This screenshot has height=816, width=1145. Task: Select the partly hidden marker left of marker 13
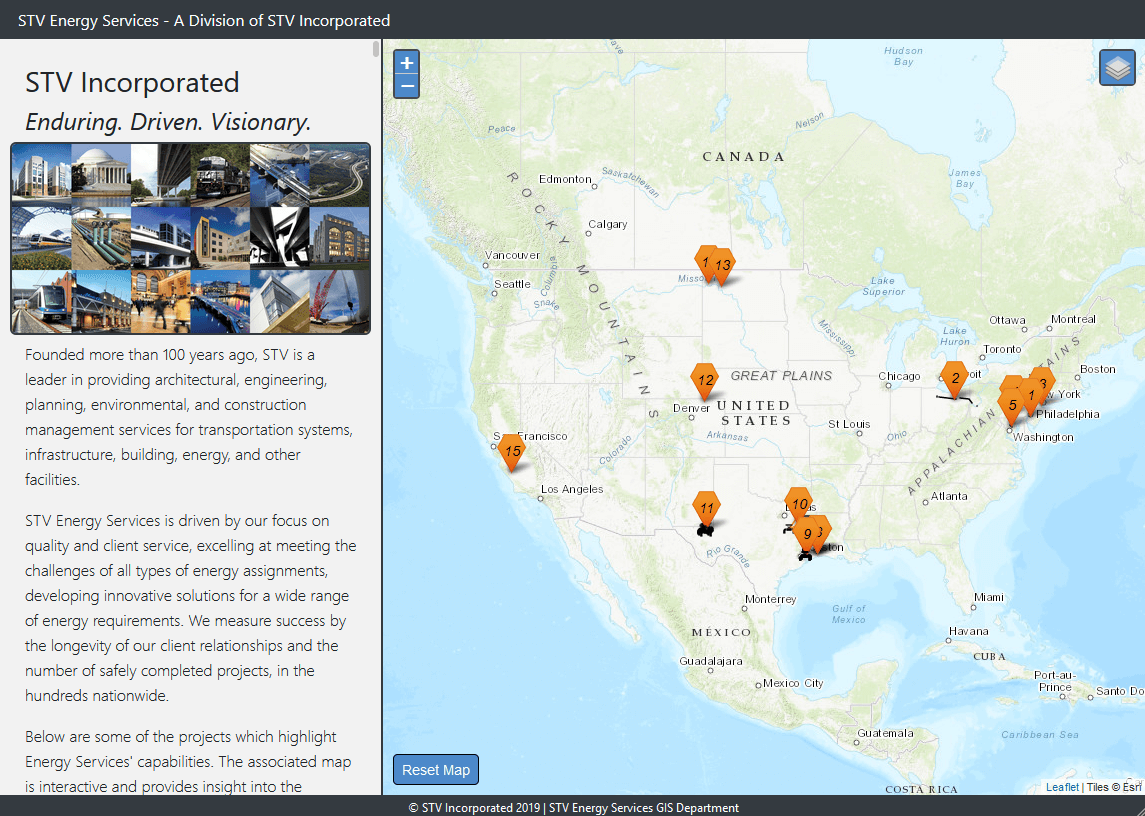point(702,261)
